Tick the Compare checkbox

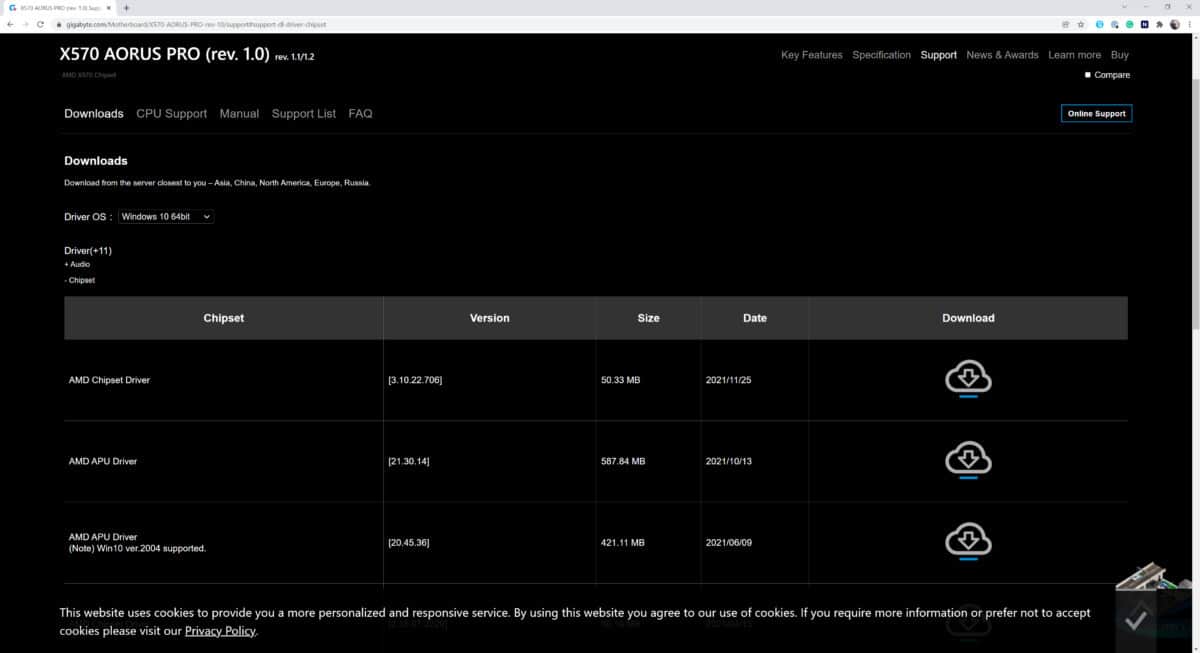point(1088,75)
